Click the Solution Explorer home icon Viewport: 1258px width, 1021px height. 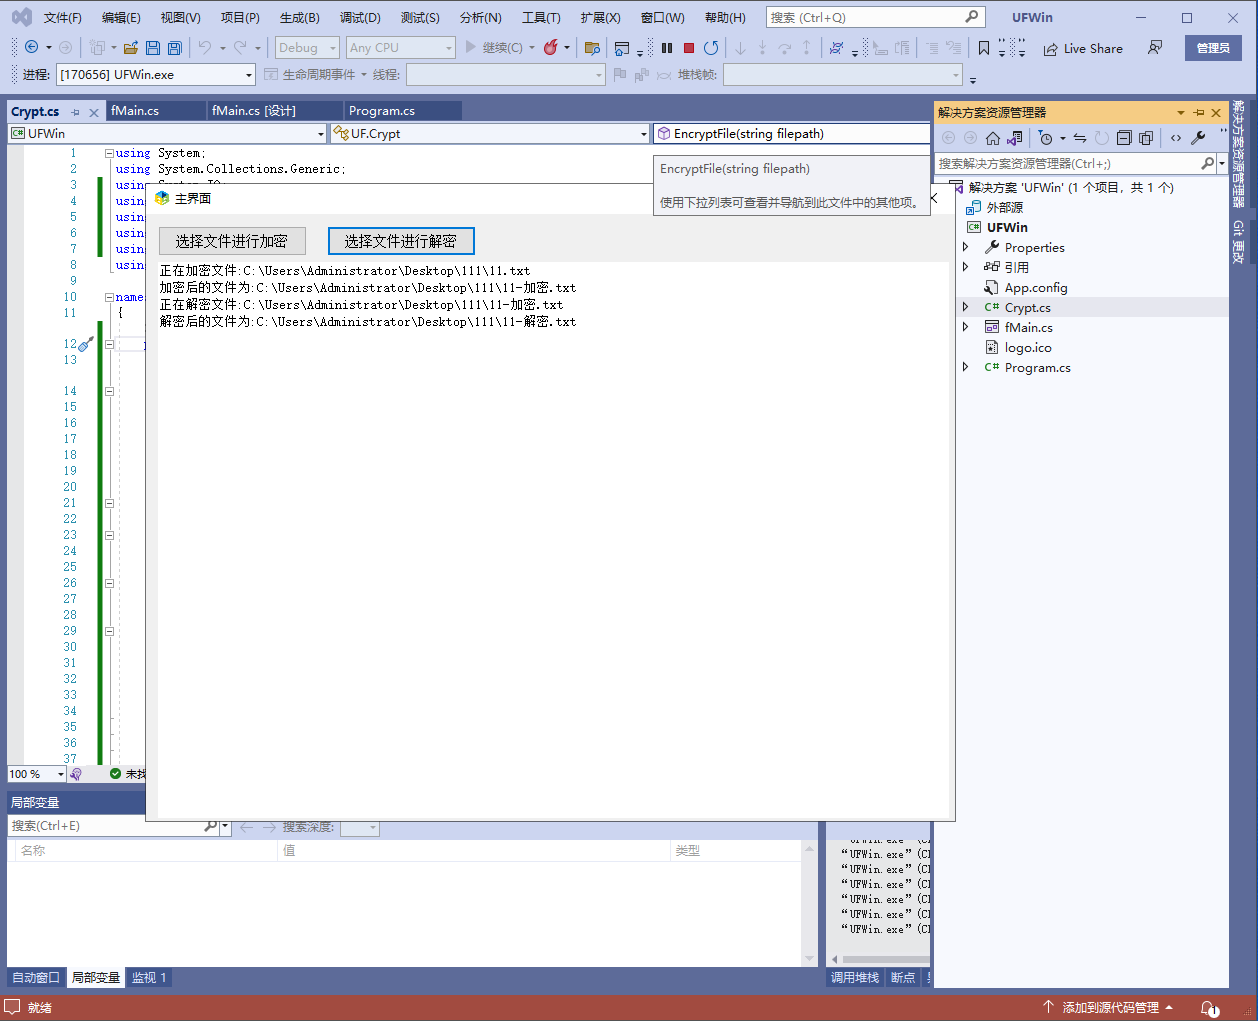click(993, 138)
